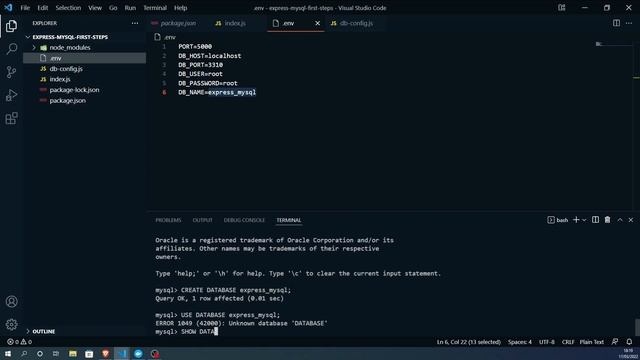Open the Source Control view

[x=11, y=72]
